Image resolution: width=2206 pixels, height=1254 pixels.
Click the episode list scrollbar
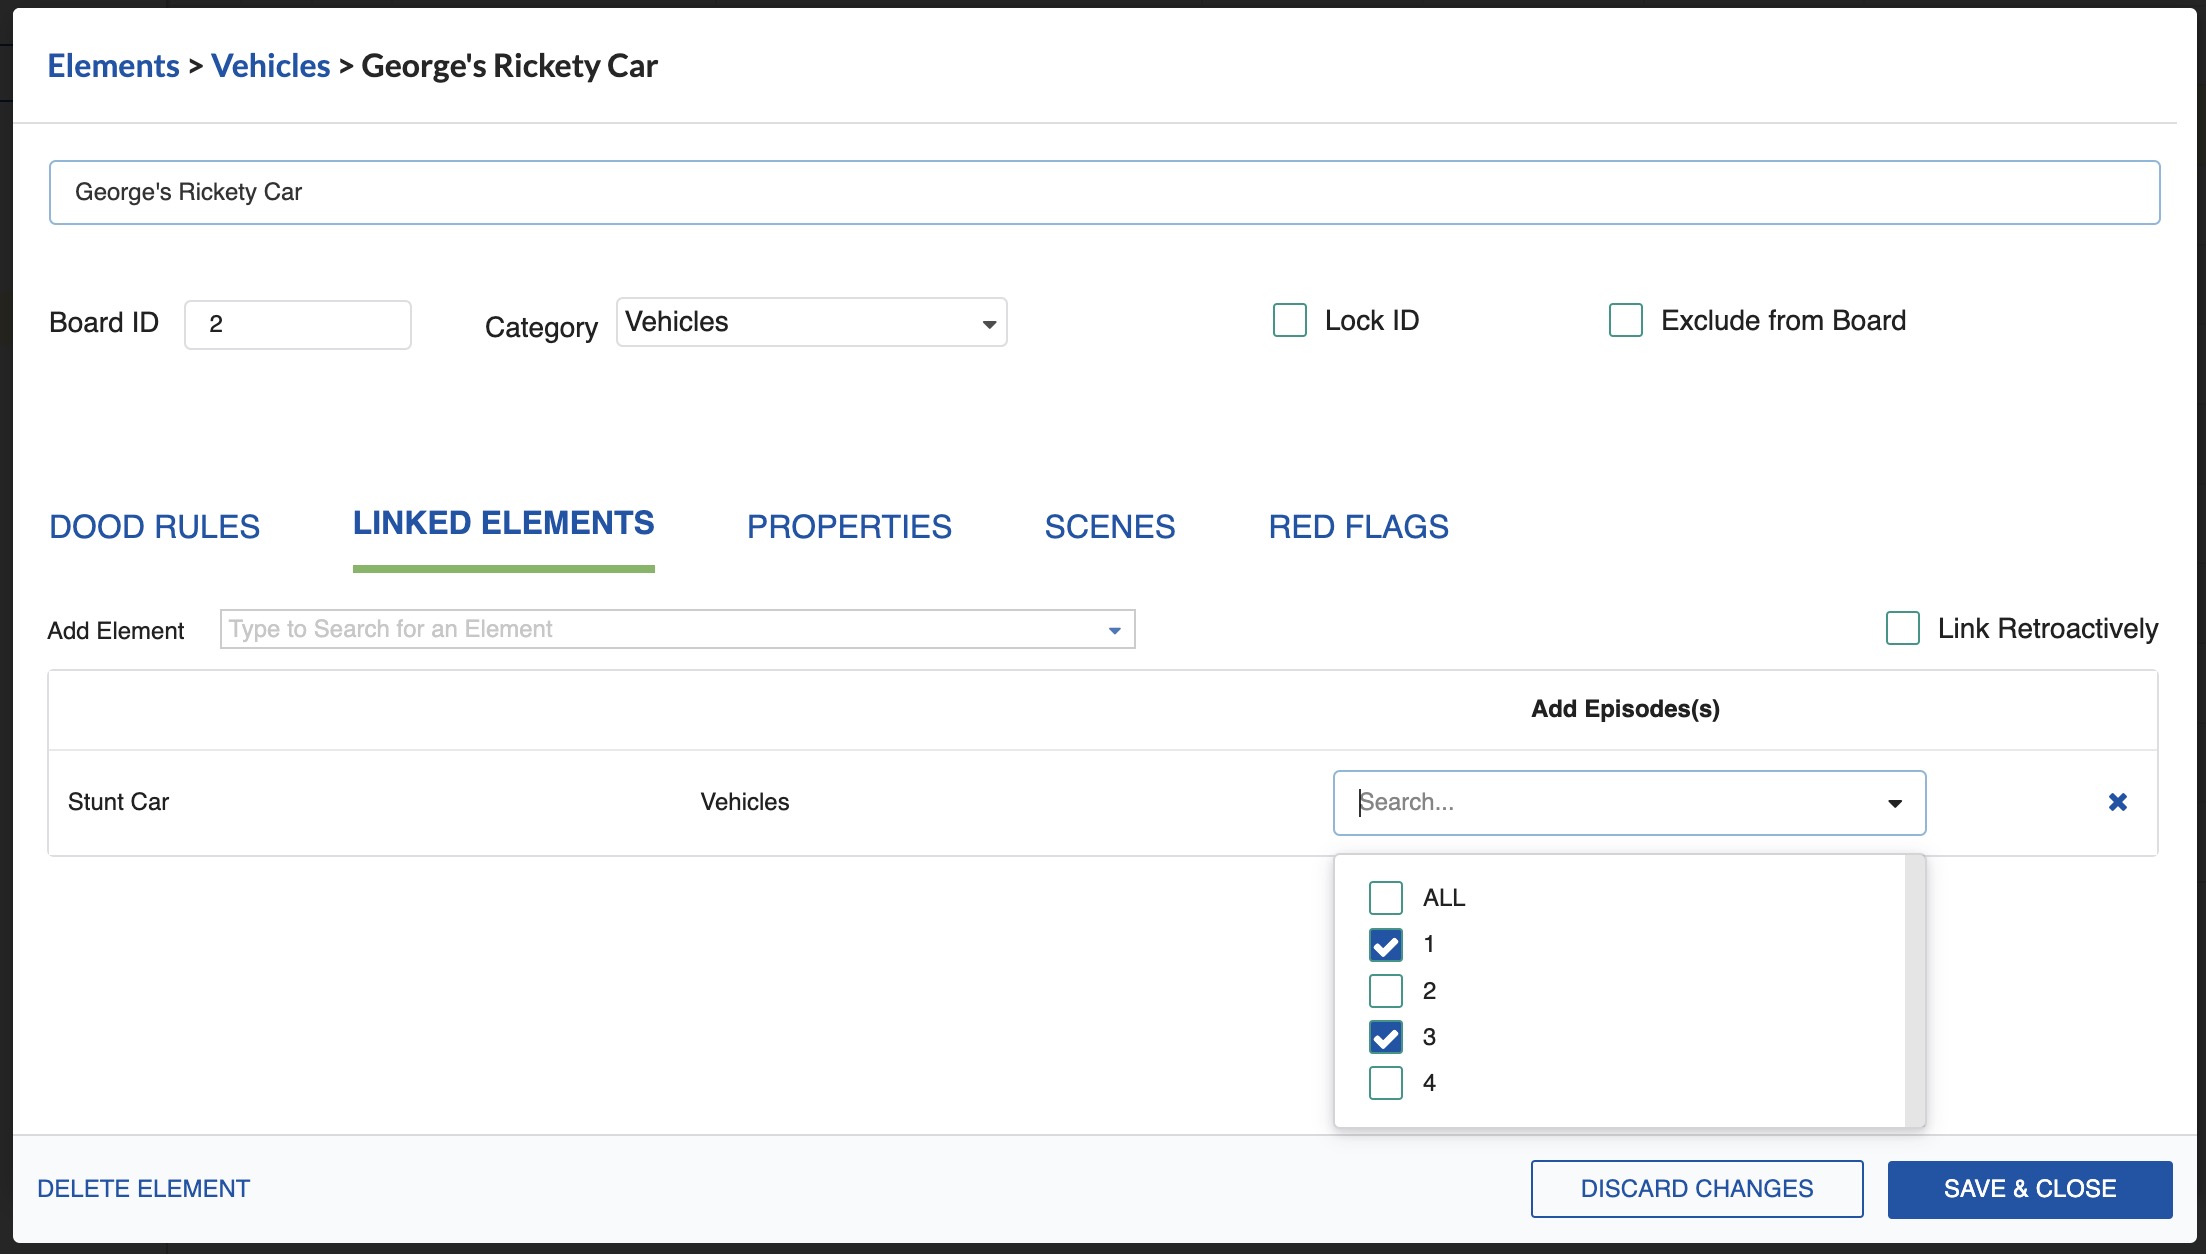pyautogui.click(x=1914, y=990)
